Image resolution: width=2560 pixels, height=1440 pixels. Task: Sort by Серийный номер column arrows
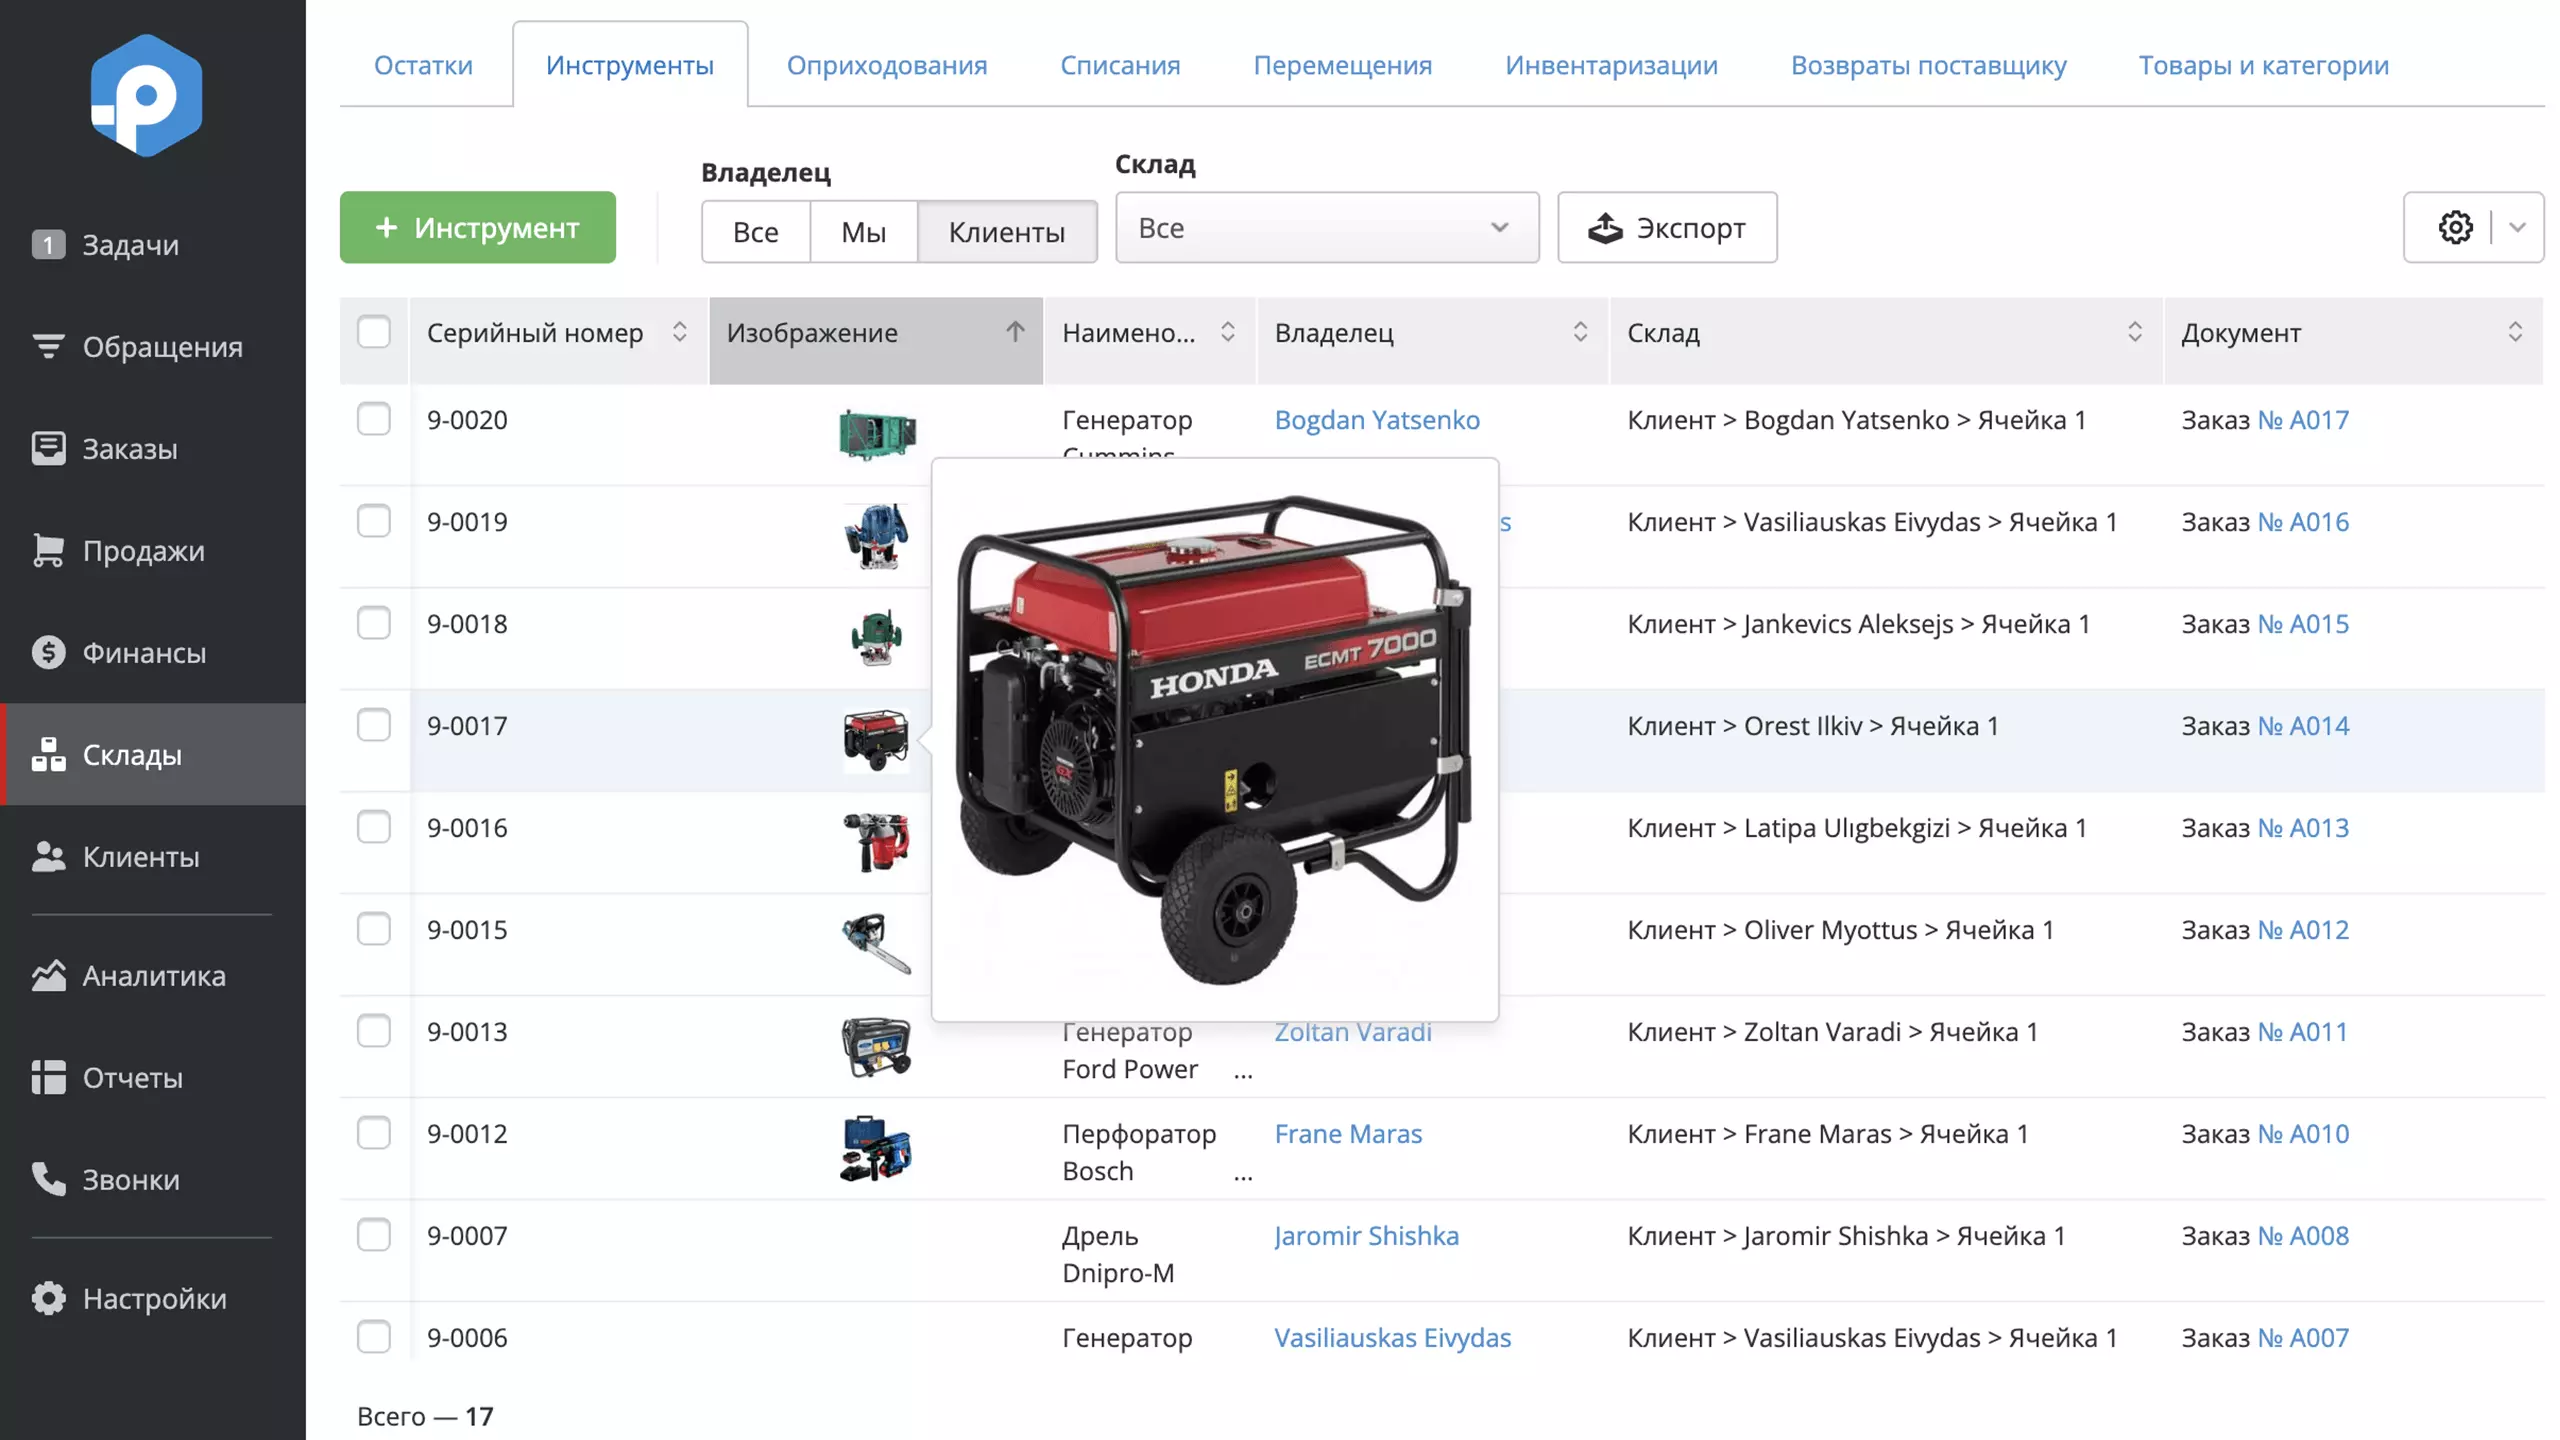coord(679,332)
